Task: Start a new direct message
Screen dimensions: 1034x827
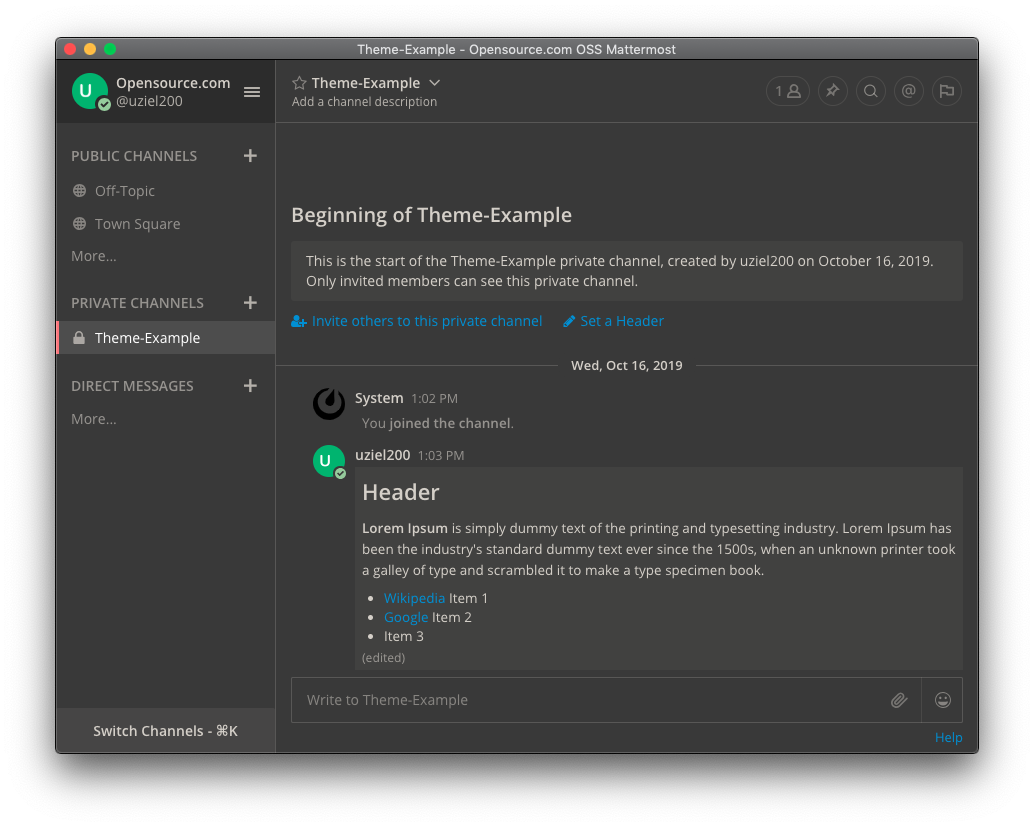Action: point(250,386)
